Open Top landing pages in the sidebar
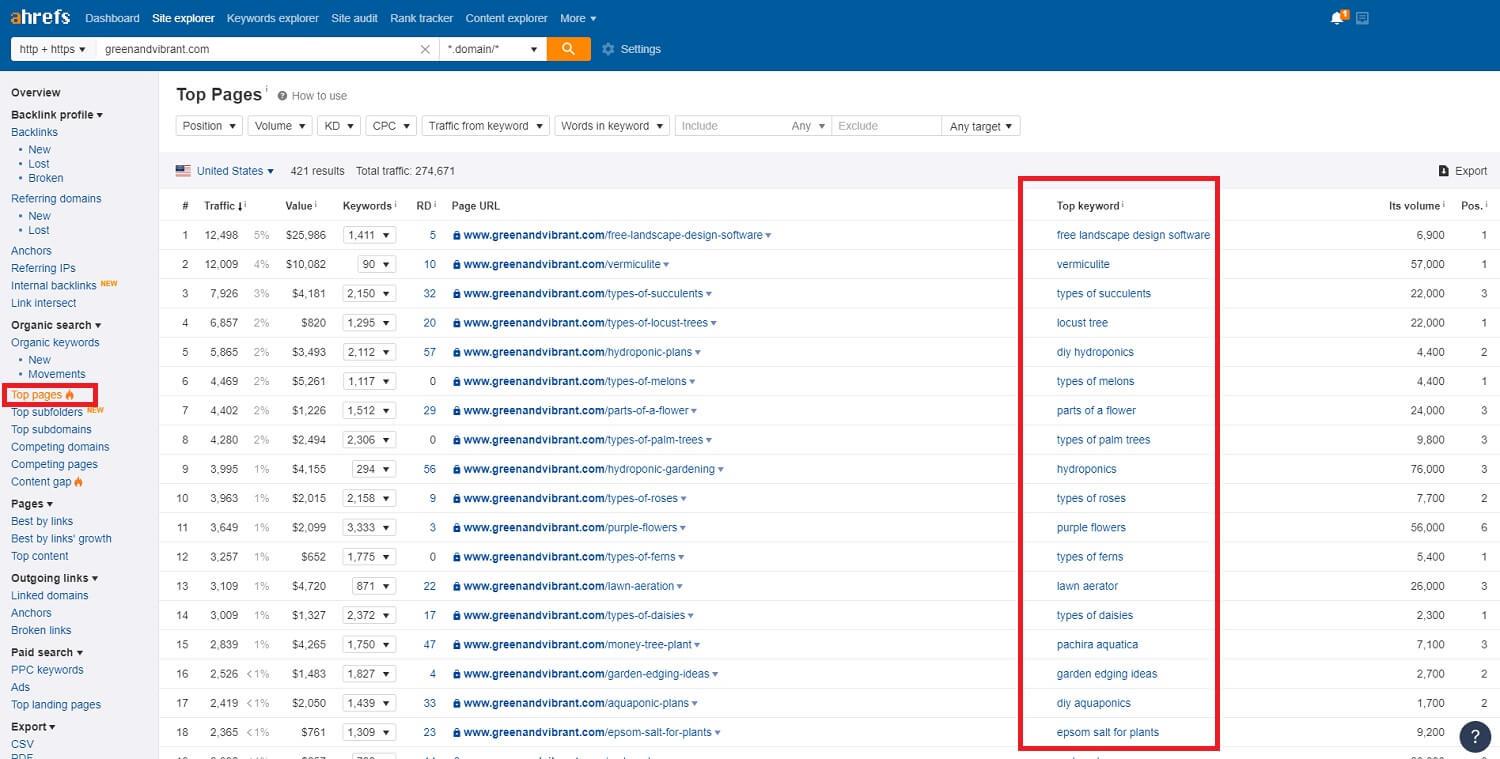This screenshot has height=759, width=1500. tap(56, 705)
